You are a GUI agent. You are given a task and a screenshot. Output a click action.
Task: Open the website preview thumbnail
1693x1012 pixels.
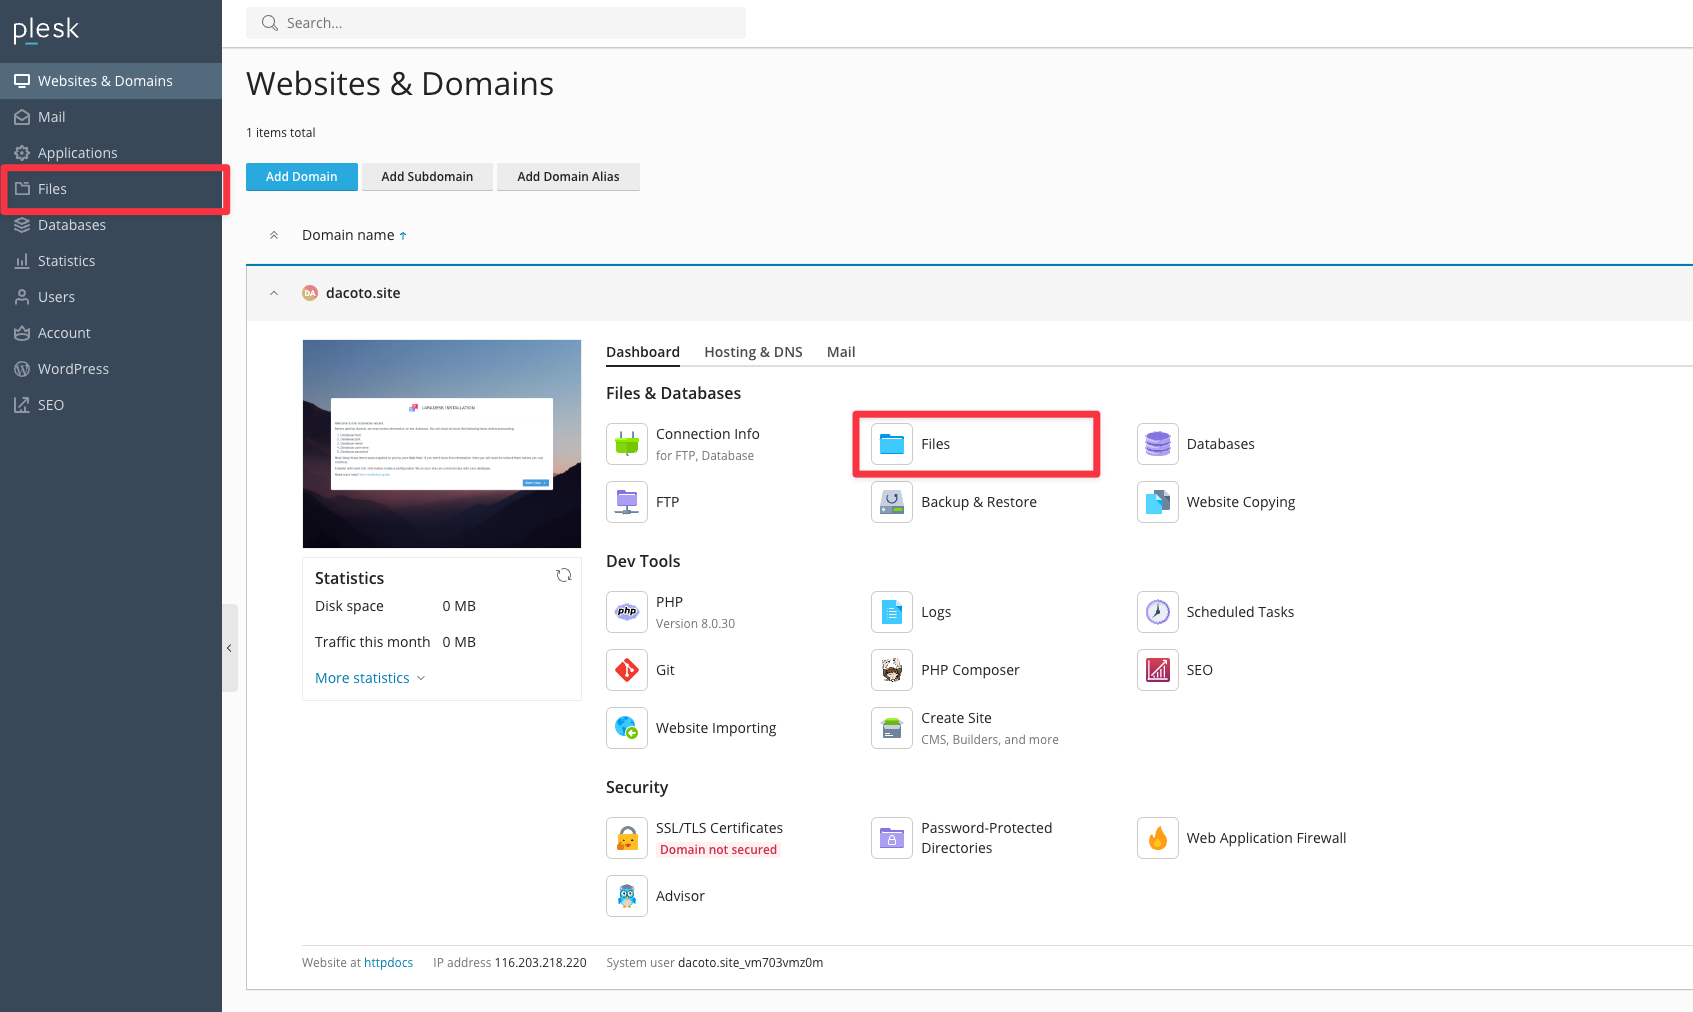point(442,444)
